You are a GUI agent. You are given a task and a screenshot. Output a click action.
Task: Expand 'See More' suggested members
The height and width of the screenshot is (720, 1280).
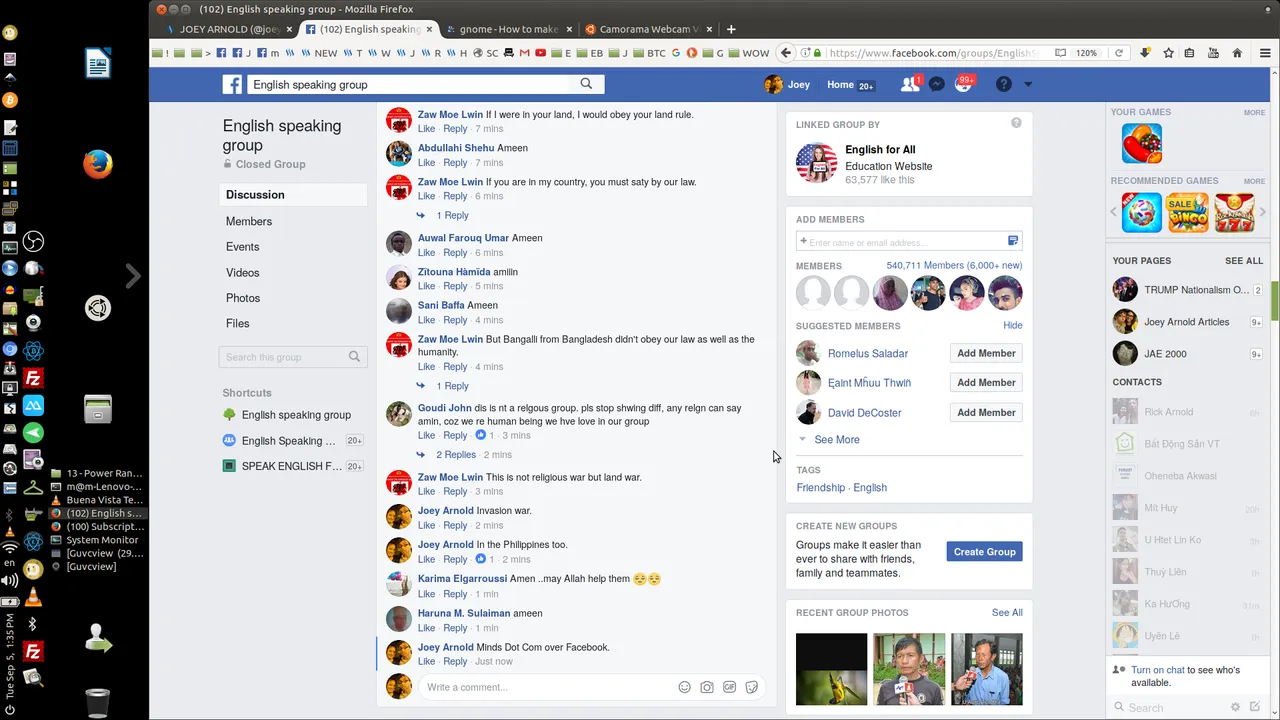[836, 440]
